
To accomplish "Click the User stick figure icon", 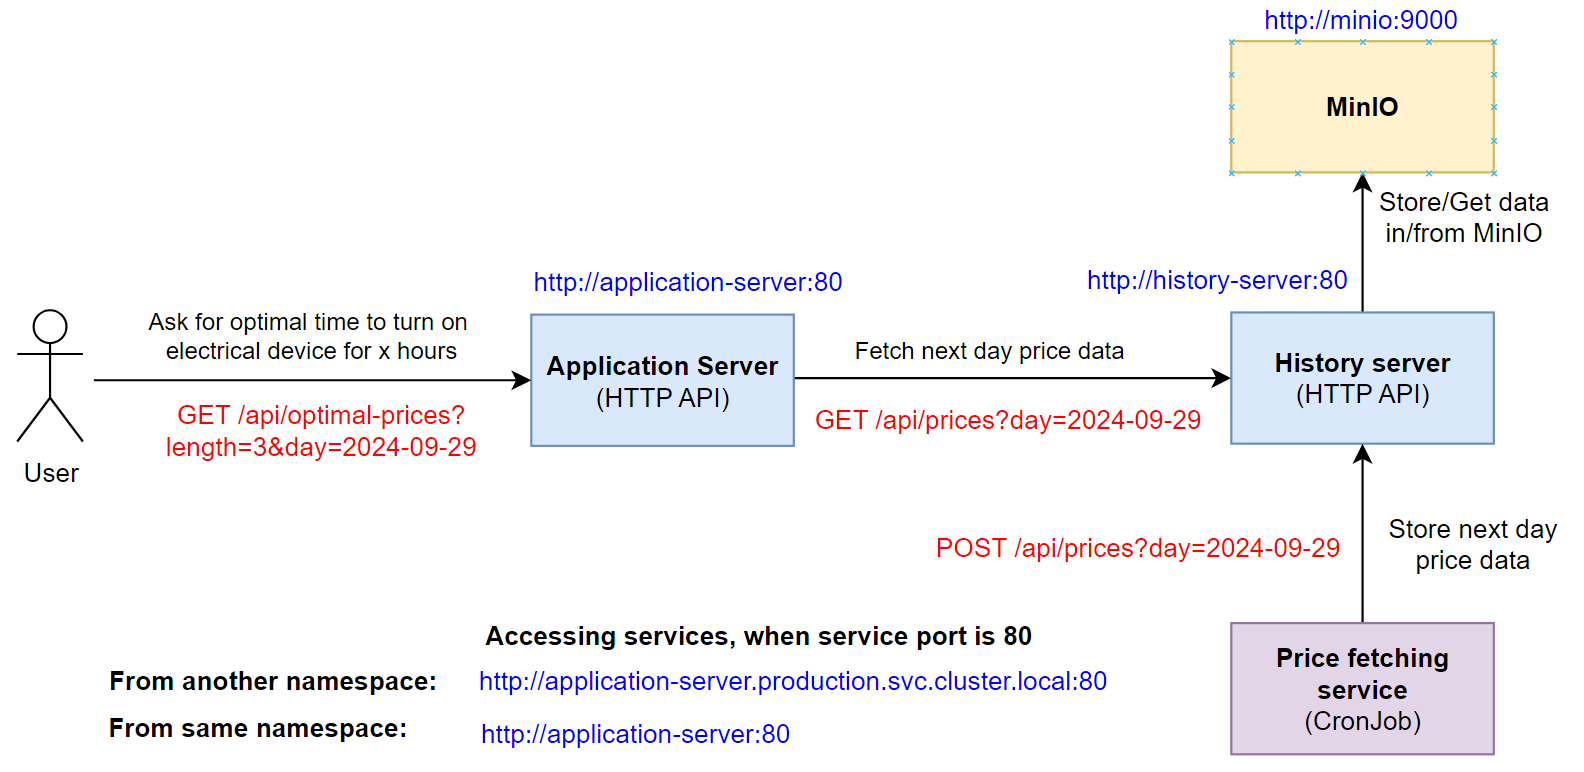I will click(50, 375).
